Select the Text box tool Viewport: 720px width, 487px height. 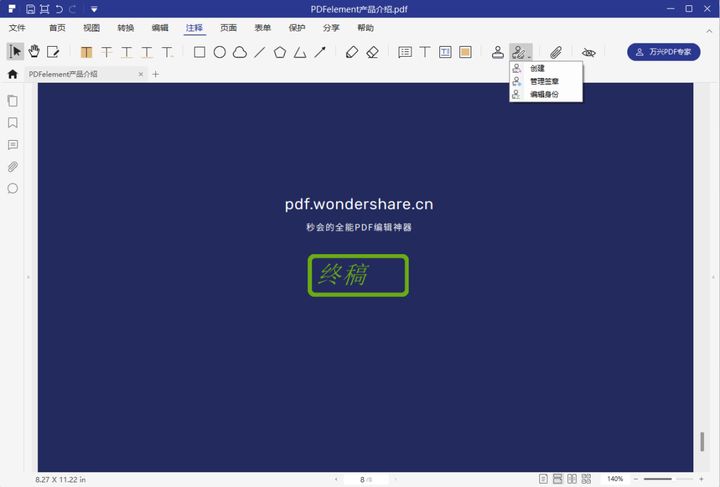point(445,52)
